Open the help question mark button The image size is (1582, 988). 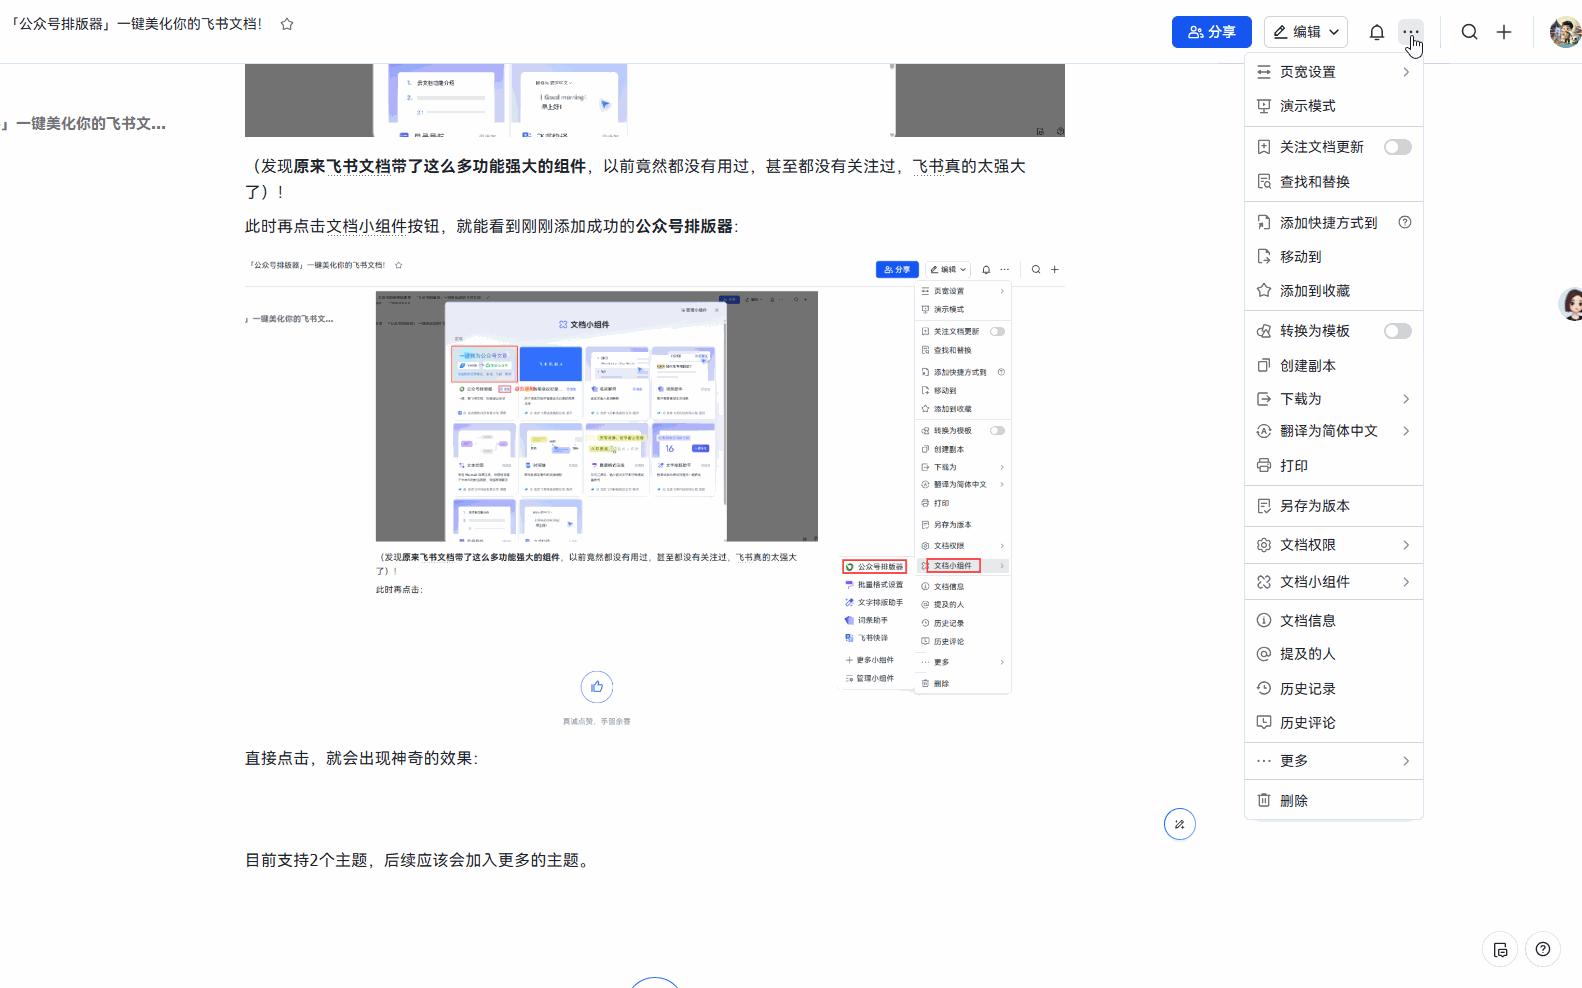pos(1543,949)
